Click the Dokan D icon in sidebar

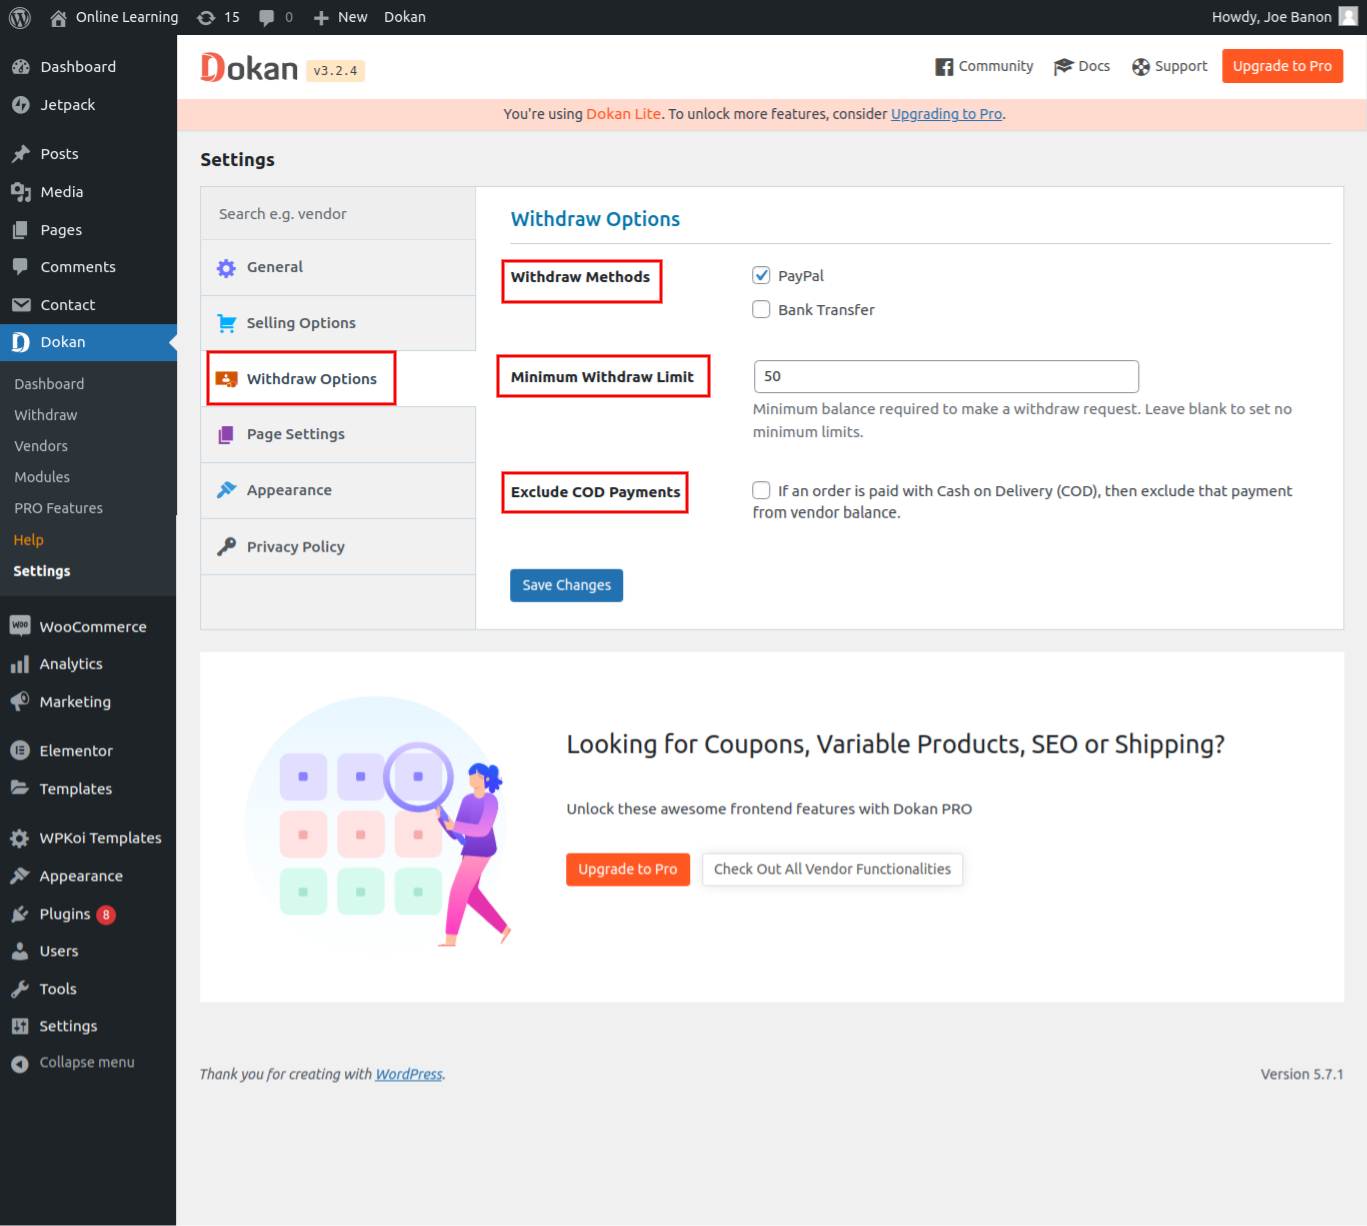coord(20,342)
